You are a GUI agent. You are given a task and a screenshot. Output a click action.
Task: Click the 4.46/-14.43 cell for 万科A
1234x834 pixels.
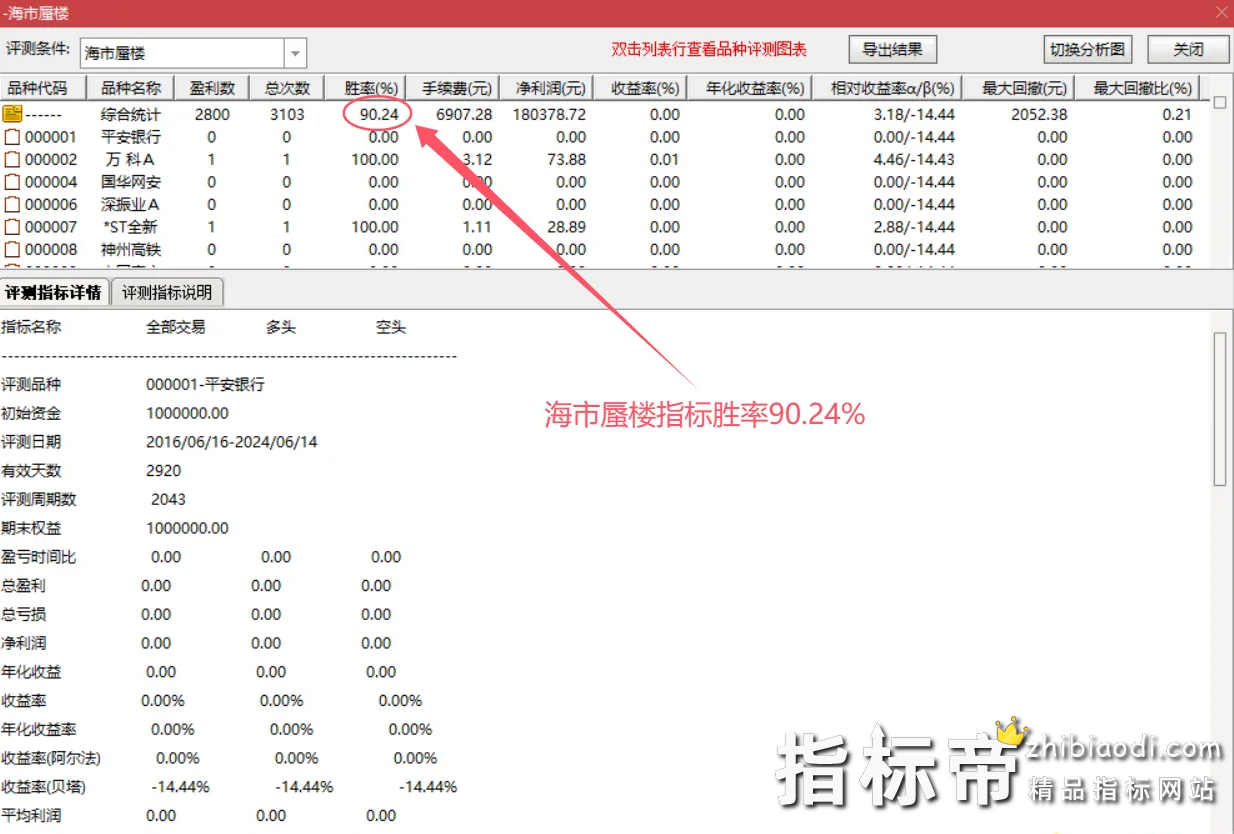pyautogui.click(x=914, y=159)
